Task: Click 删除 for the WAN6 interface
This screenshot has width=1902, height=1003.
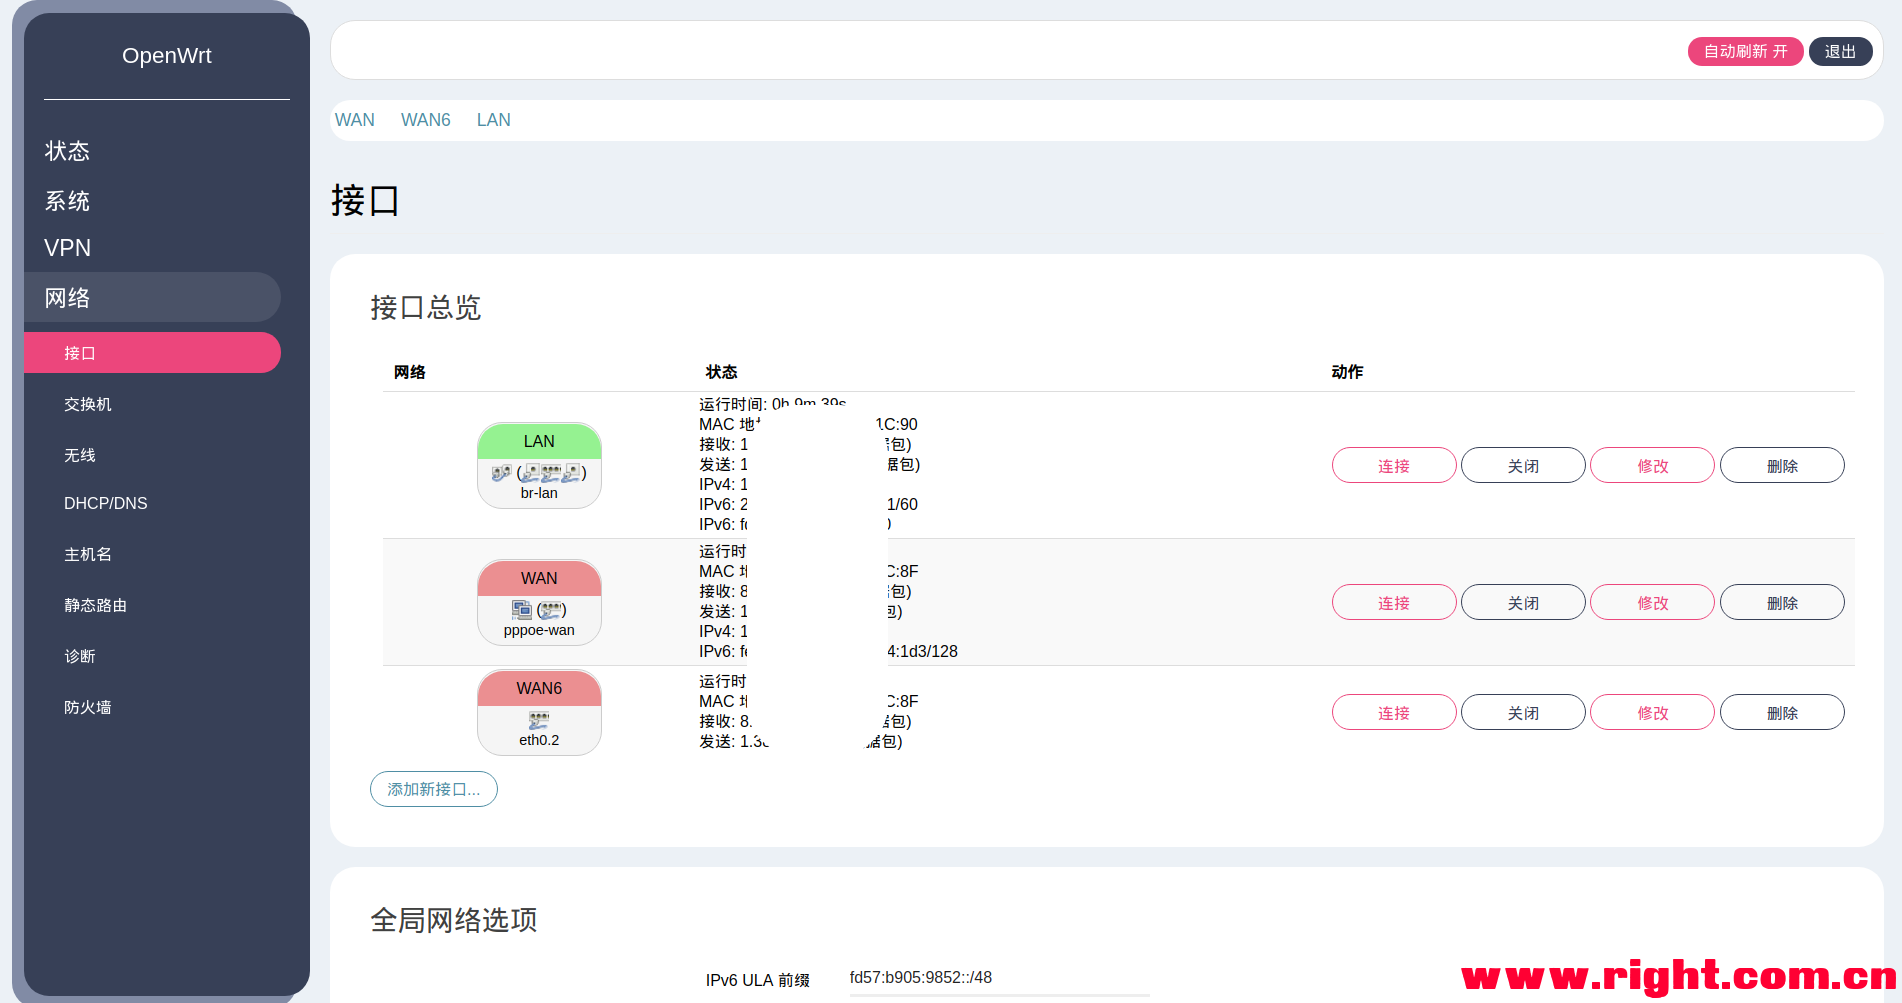Action: coord(1782,713)
